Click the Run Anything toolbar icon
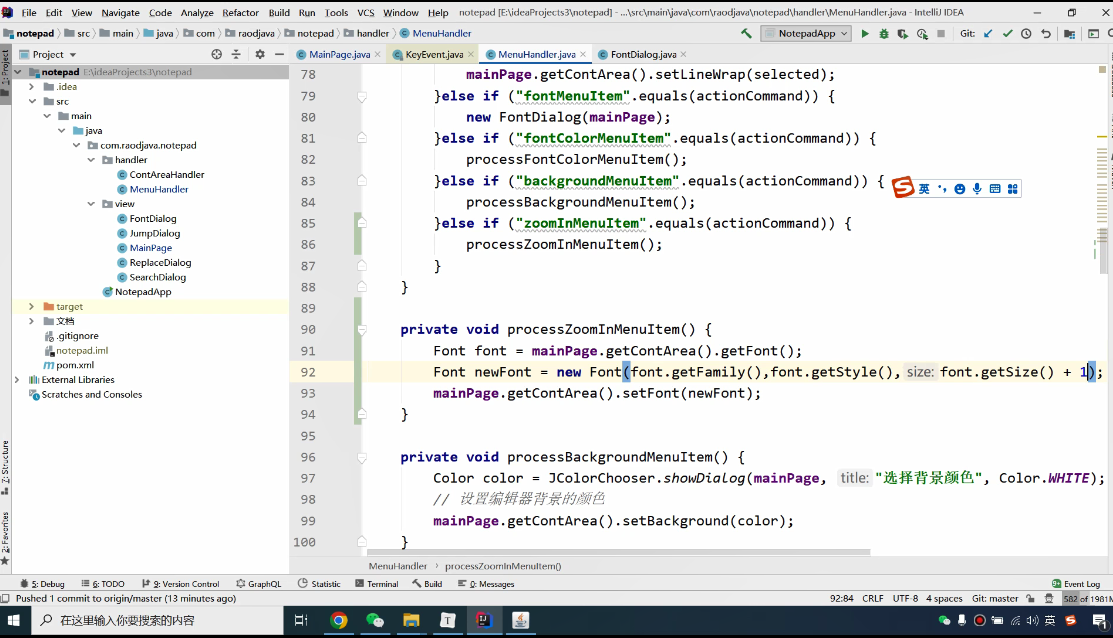Image resolution: width=1113 pixels, height=638 pixels. (x=1093, y=33)
